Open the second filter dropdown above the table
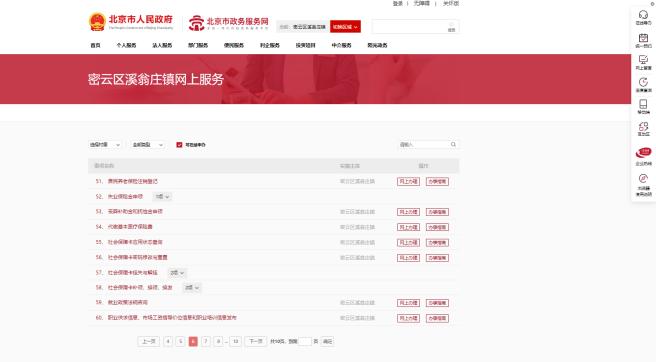The image size is (656, 362). point(147,145)
